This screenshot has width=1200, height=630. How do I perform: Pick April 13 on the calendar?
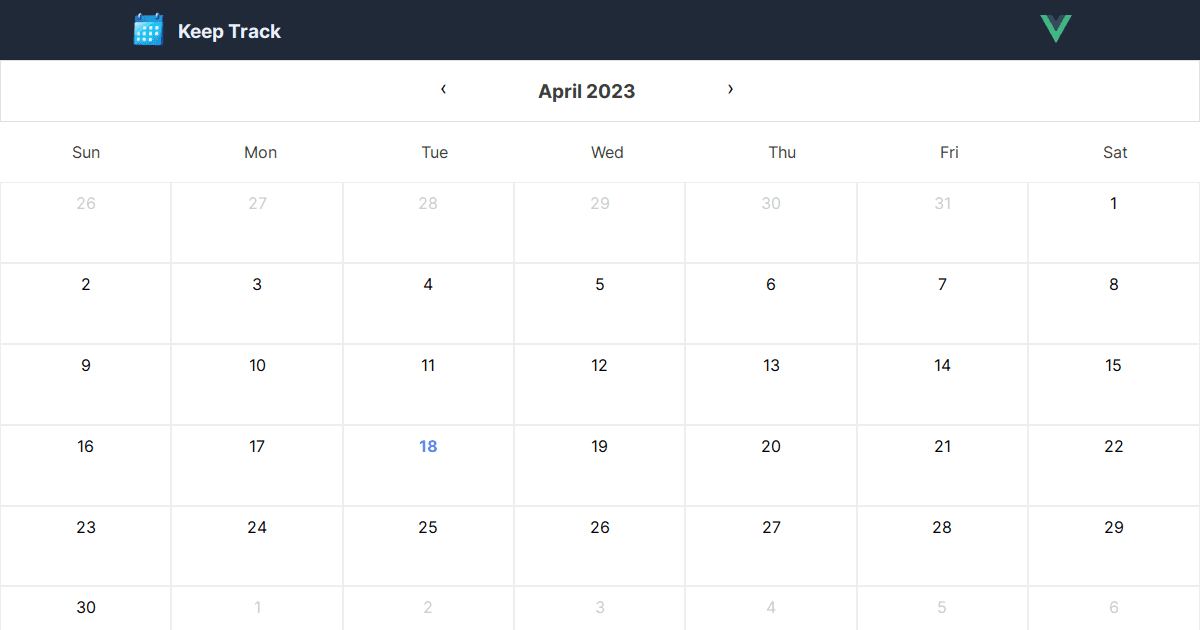[x=771, y=385]
